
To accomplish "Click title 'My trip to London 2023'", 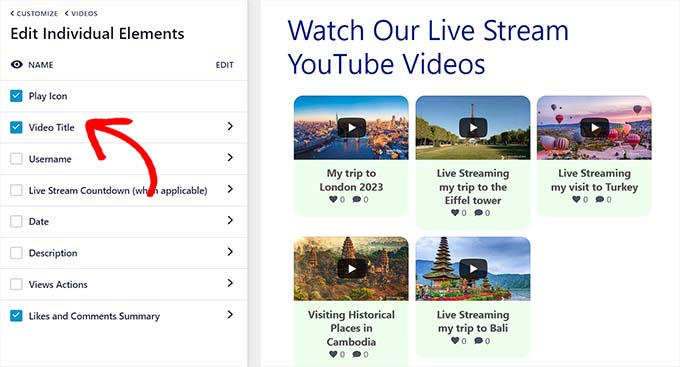I will [x=351, y=180].
